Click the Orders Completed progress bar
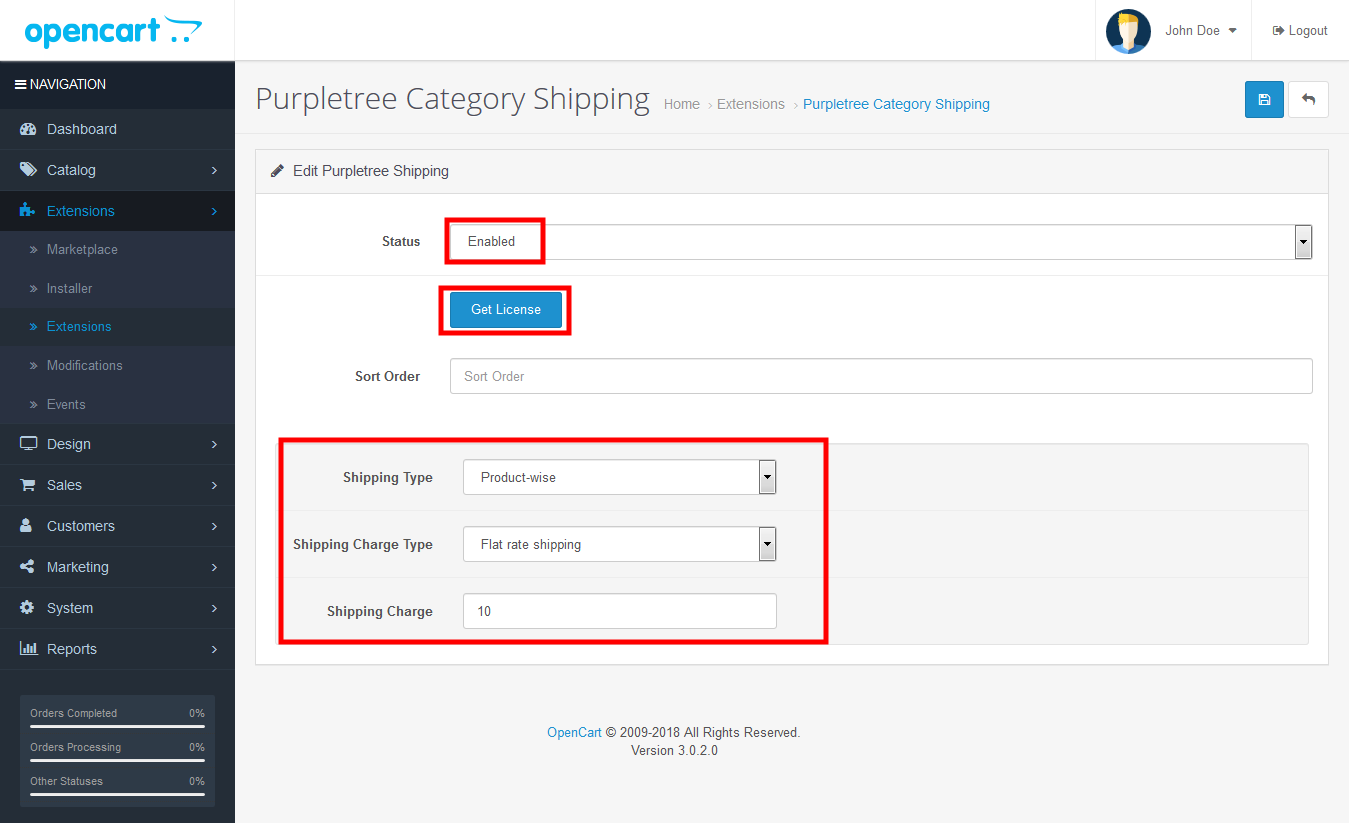1349x823 pixels. [117, 727]
